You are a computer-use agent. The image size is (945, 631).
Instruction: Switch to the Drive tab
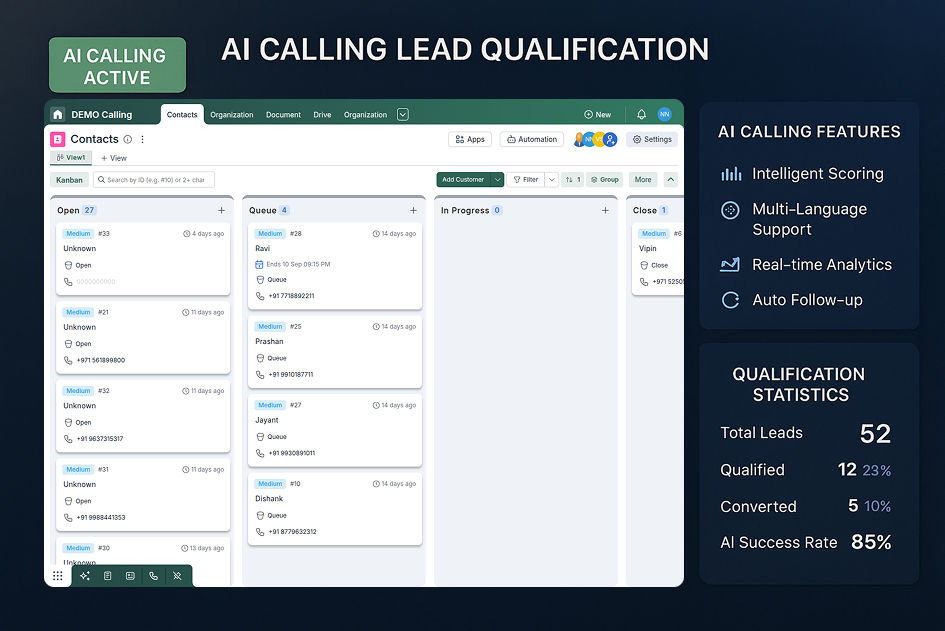pos(322,115)
